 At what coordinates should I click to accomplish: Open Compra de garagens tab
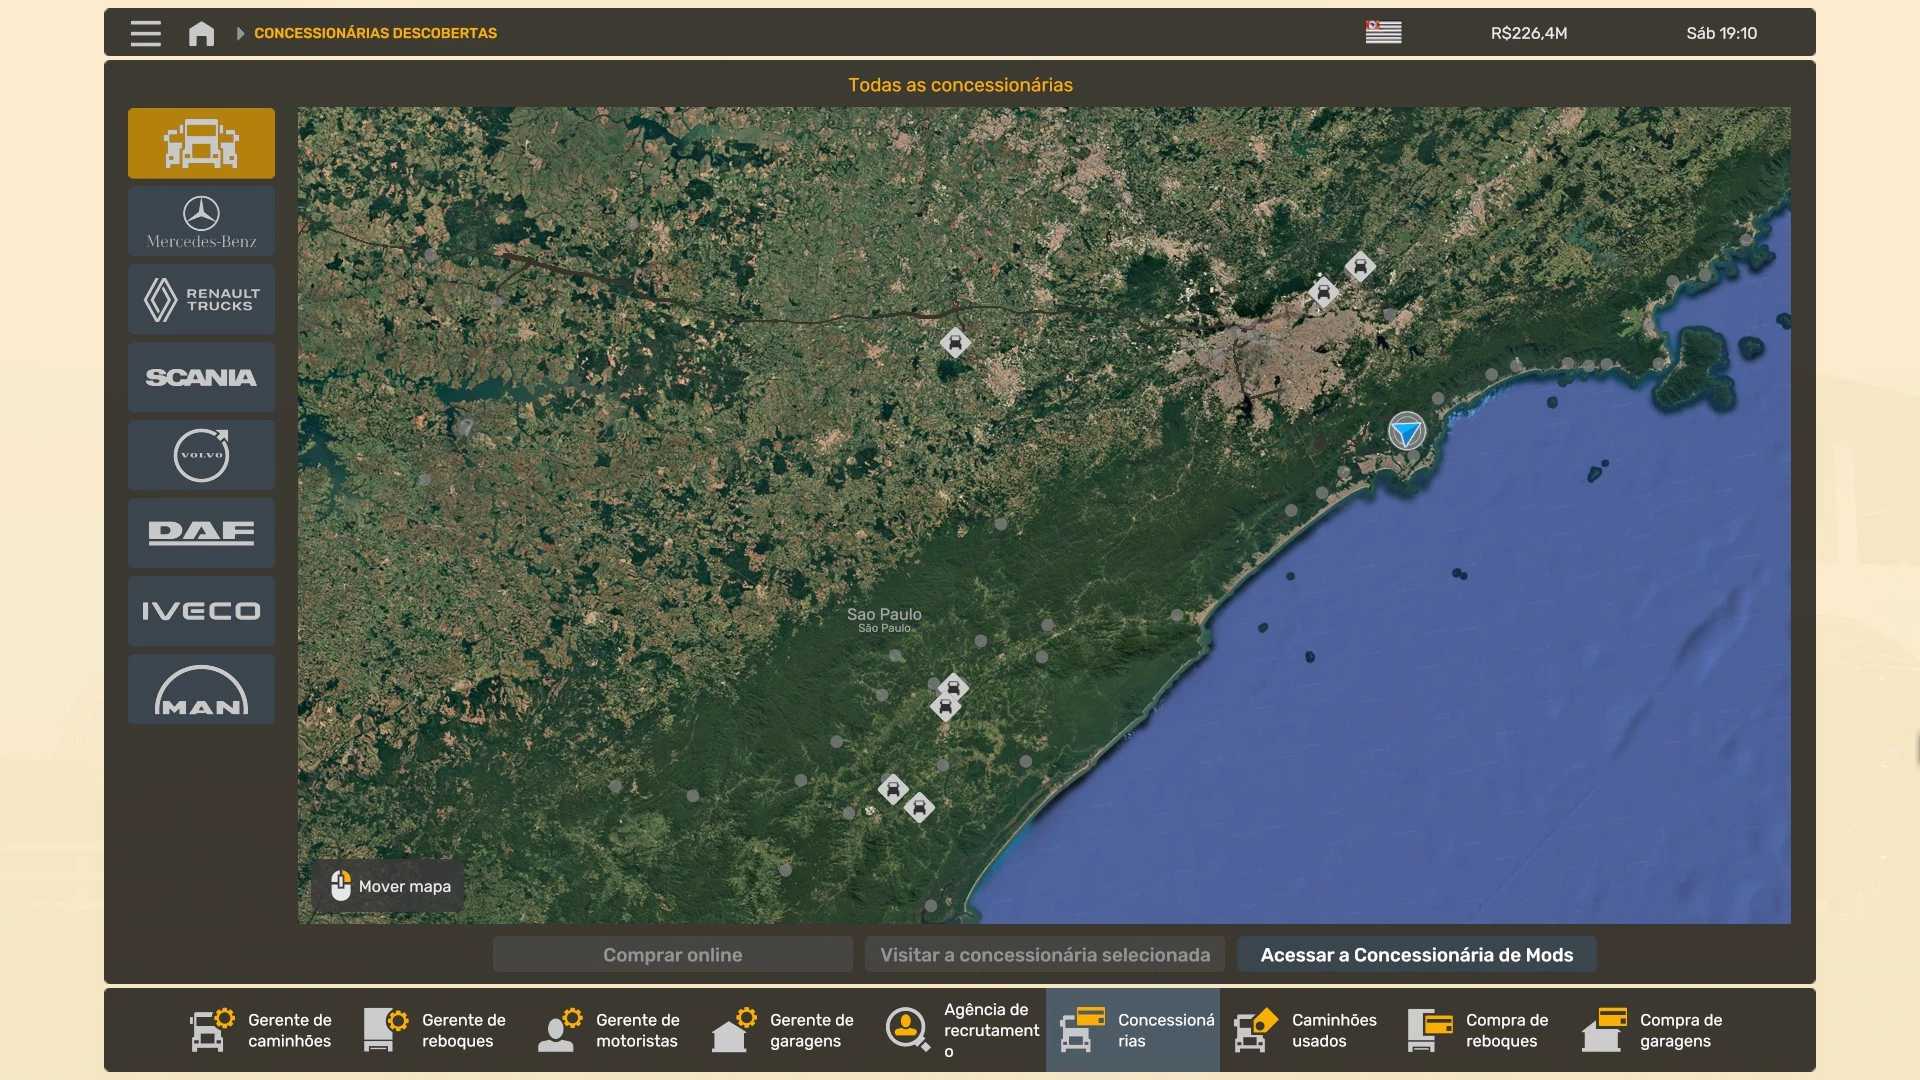(1655, 1030)
